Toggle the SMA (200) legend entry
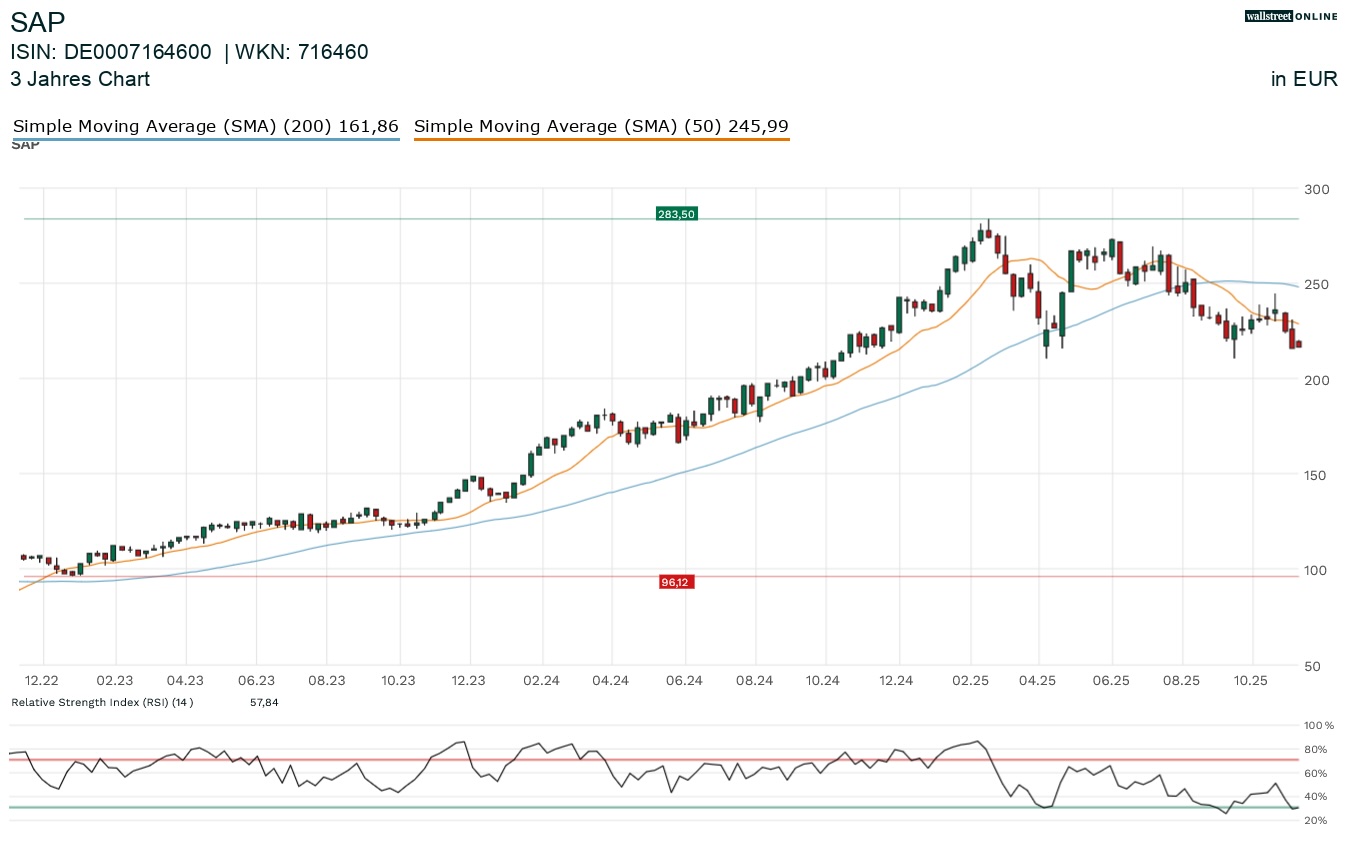 pos(205,126)
